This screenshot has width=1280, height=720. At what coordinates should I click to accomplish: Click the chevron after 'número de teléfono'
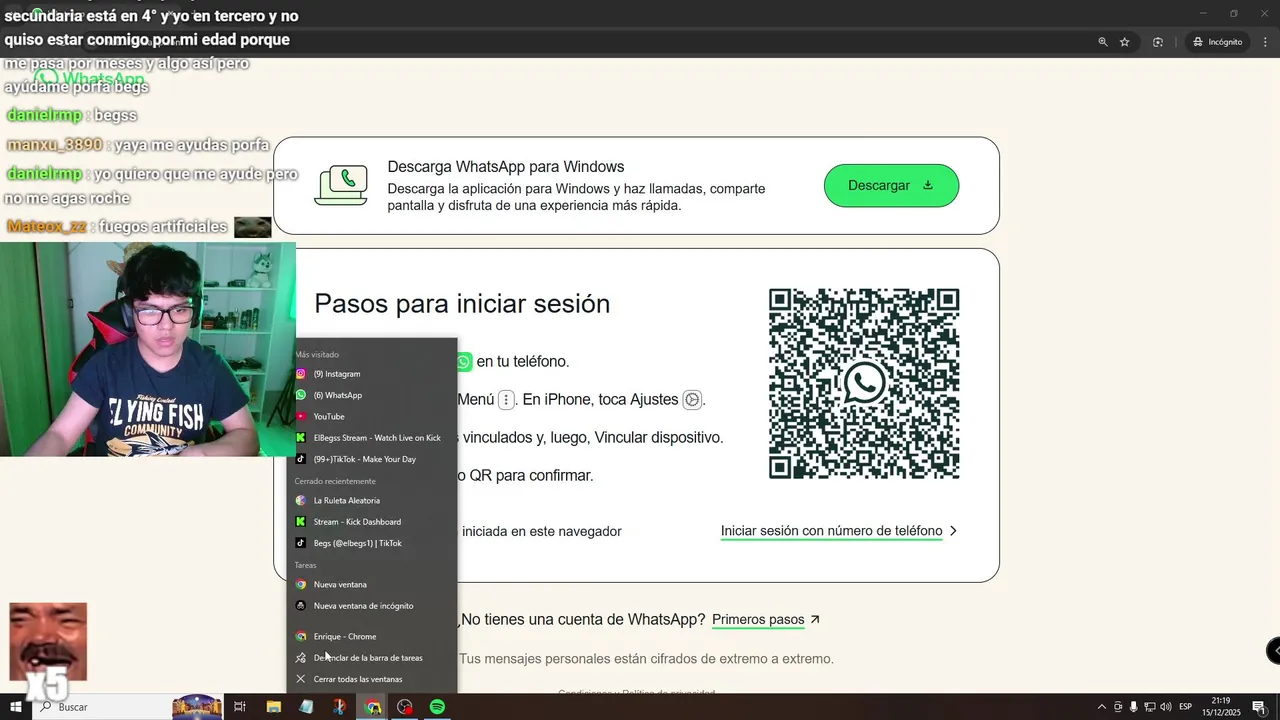tap(953, 531)
